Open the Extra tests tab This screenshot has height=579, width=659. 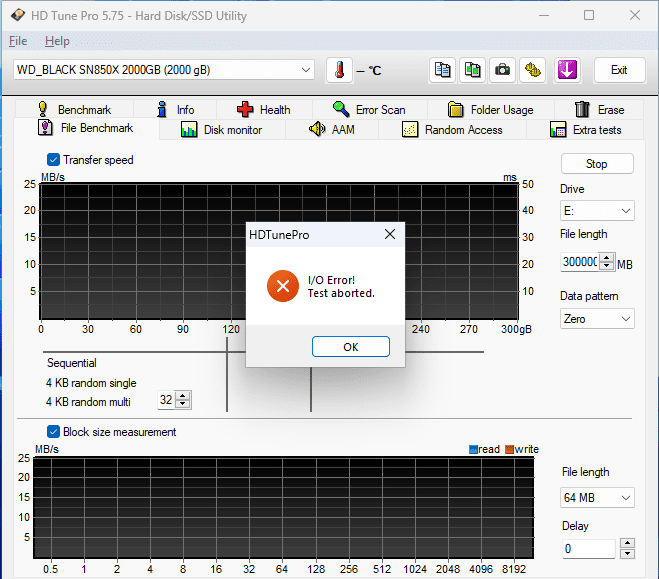click(585, 130)
